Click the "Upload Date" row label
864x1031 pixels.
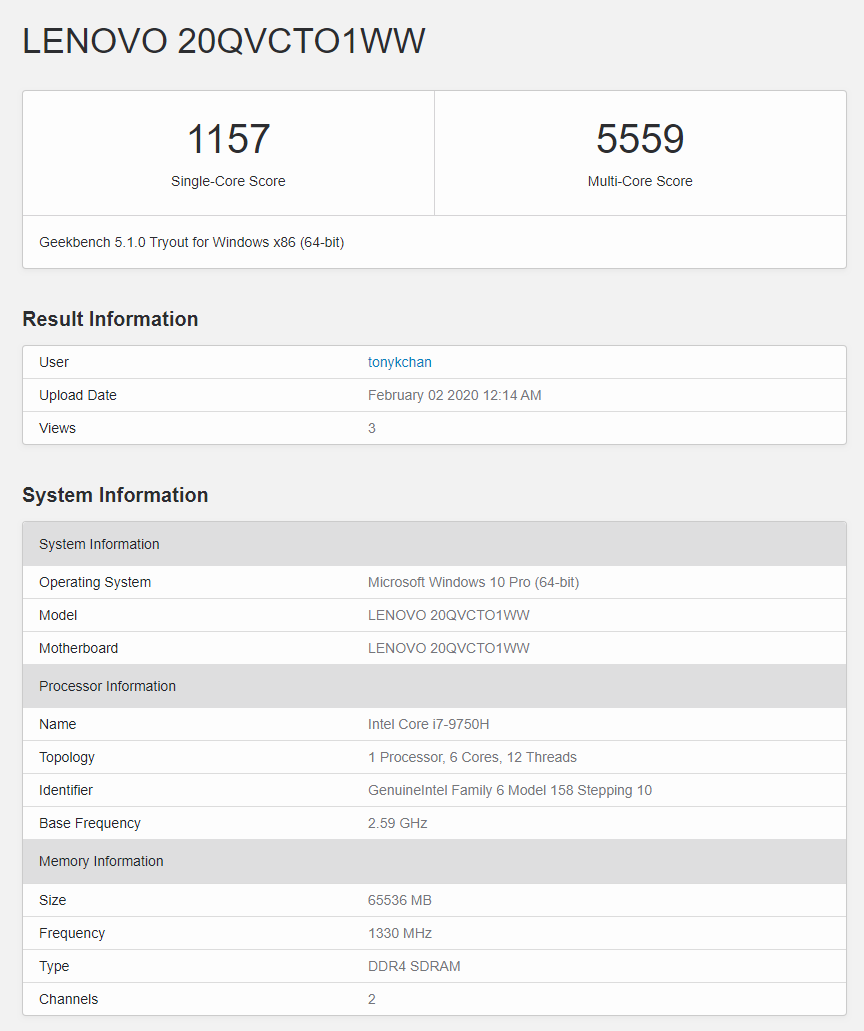(78, 395)
